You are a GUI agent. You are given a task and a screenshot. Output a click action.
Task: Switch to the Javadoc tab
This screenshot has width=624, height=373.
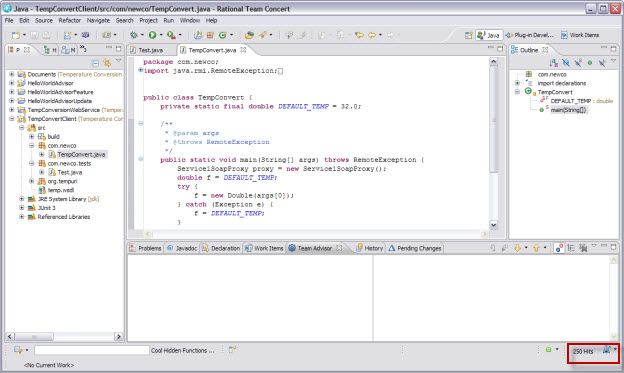coord(182,248)
